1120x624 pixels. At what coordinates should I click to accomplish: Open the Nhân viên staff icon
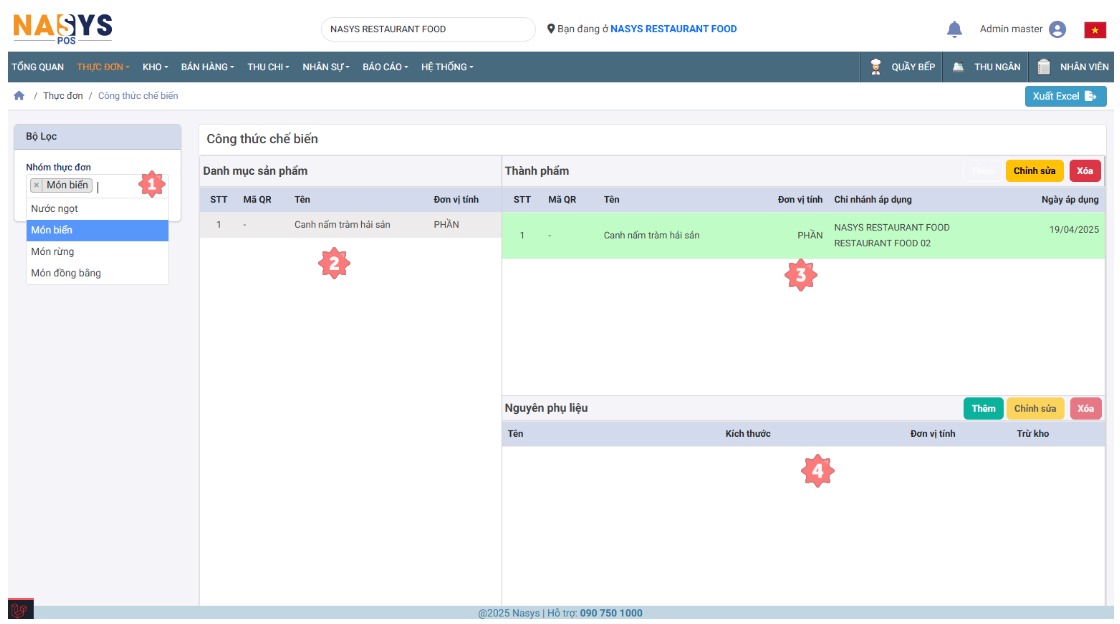(x=1044, y=67)
